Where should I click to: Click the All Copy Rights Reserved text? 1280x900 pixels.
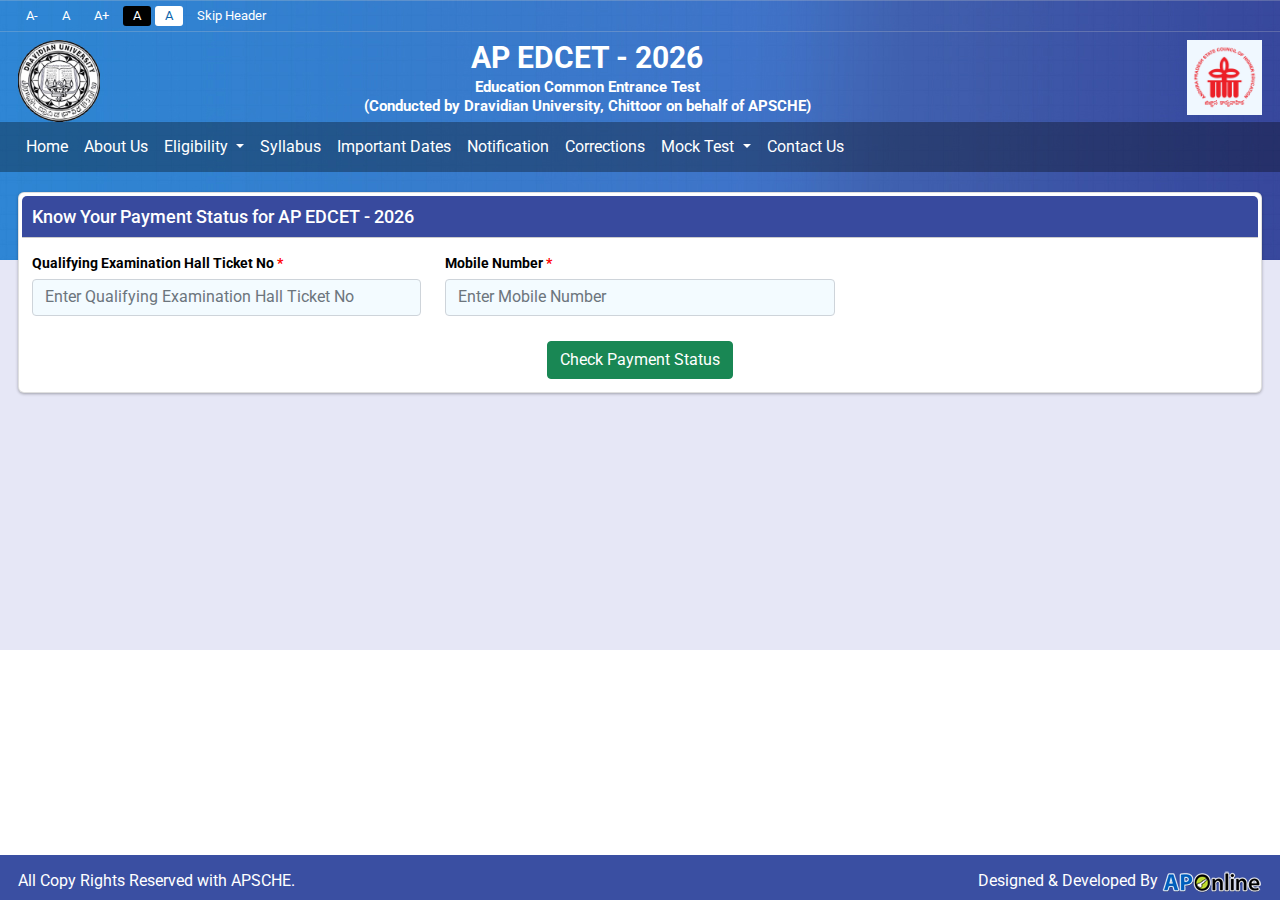pyautogui.click(x=156, y=881)
